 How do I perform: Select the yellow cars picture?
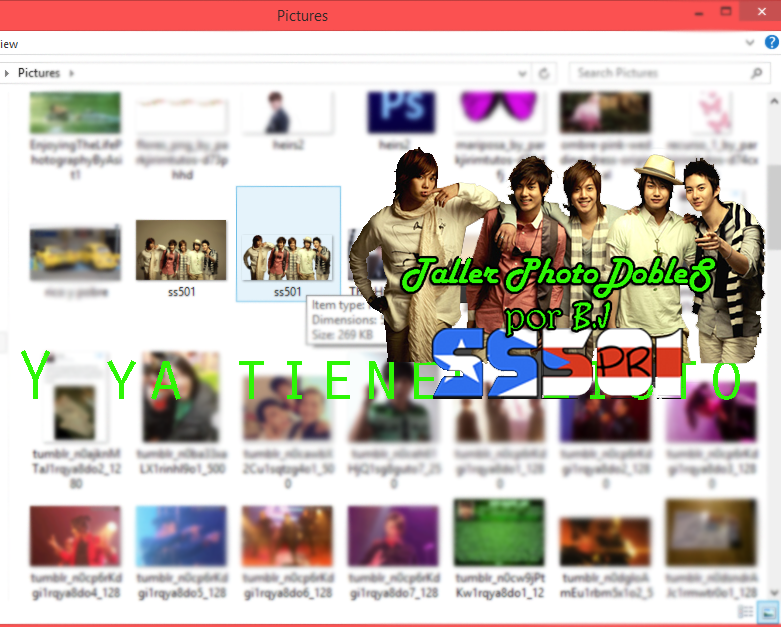click(75, 260)
